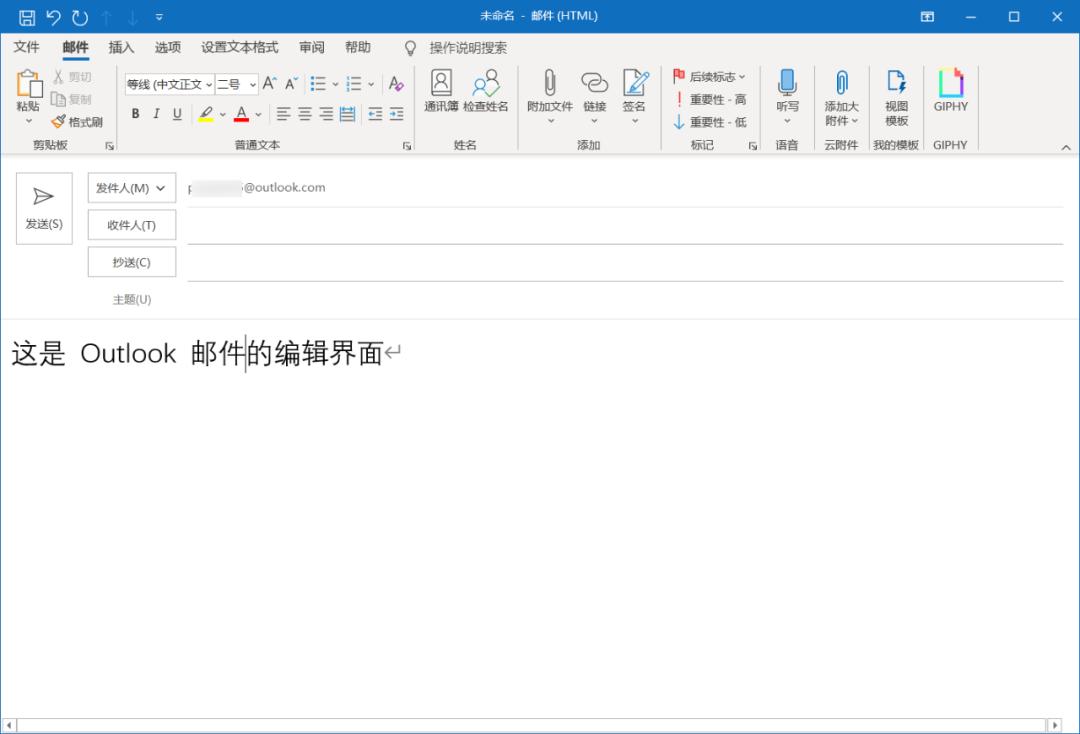Open the GIPHY panel

tap(949, 96)
